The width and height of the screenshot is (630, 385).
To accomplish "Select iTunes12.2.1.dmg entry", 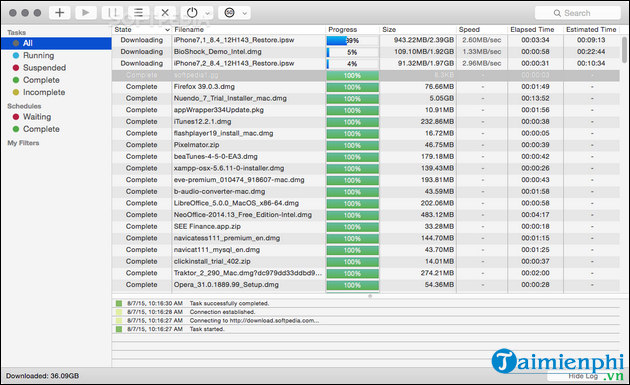I will pyautogui.click(x=366, y=122).
